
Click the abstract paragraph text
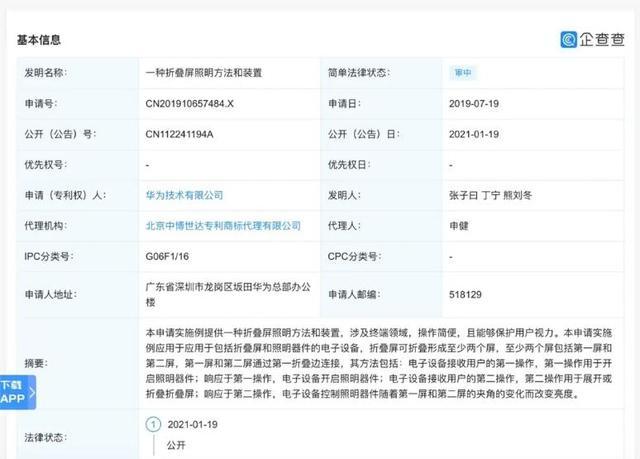(x=379, y=364)
